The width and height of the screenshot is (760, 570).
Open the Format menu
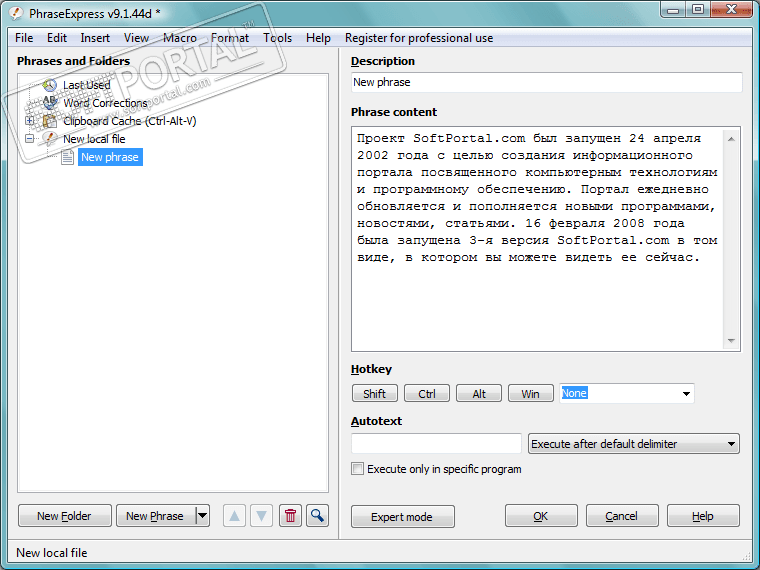[230, 38]
